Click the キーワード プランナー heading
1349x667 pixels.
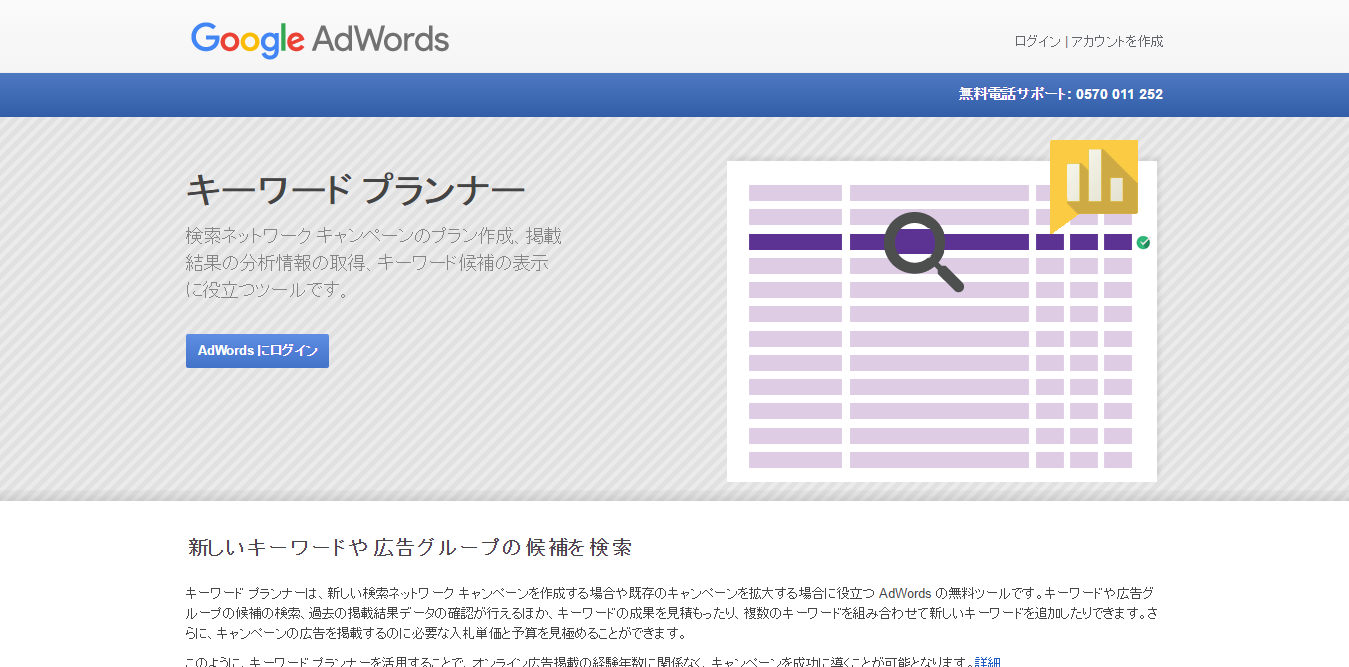point(356,189)
